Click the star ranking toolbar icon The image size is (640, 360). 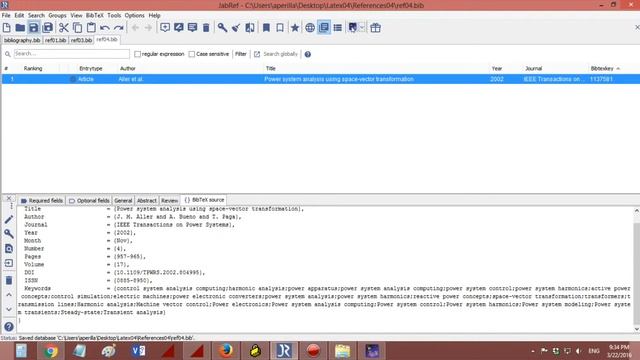click(x=295, y=28)
